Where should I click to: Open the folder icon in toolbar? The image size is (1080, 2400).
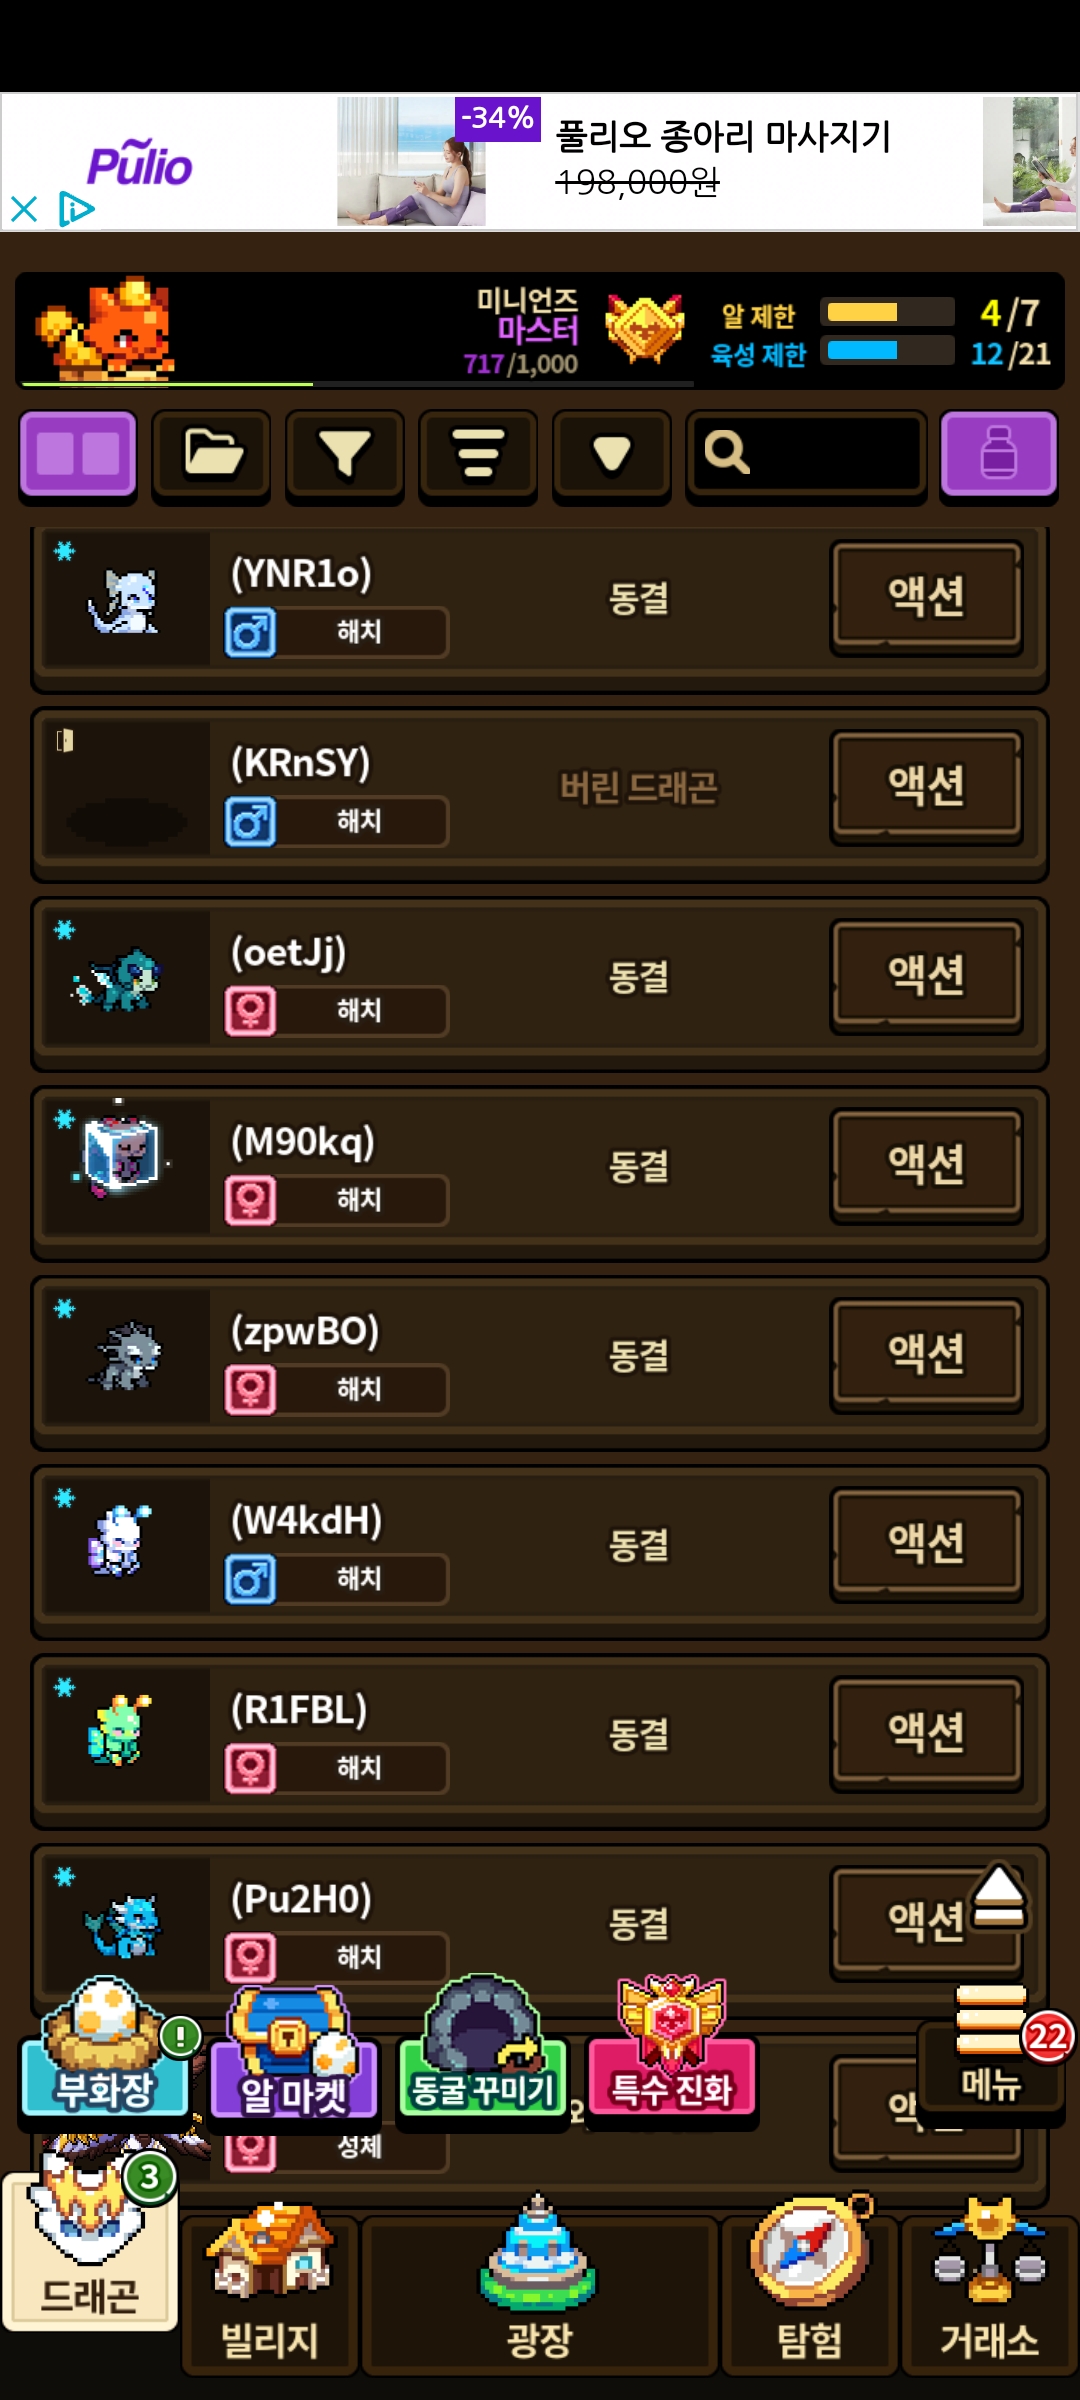tap(211, 454)
